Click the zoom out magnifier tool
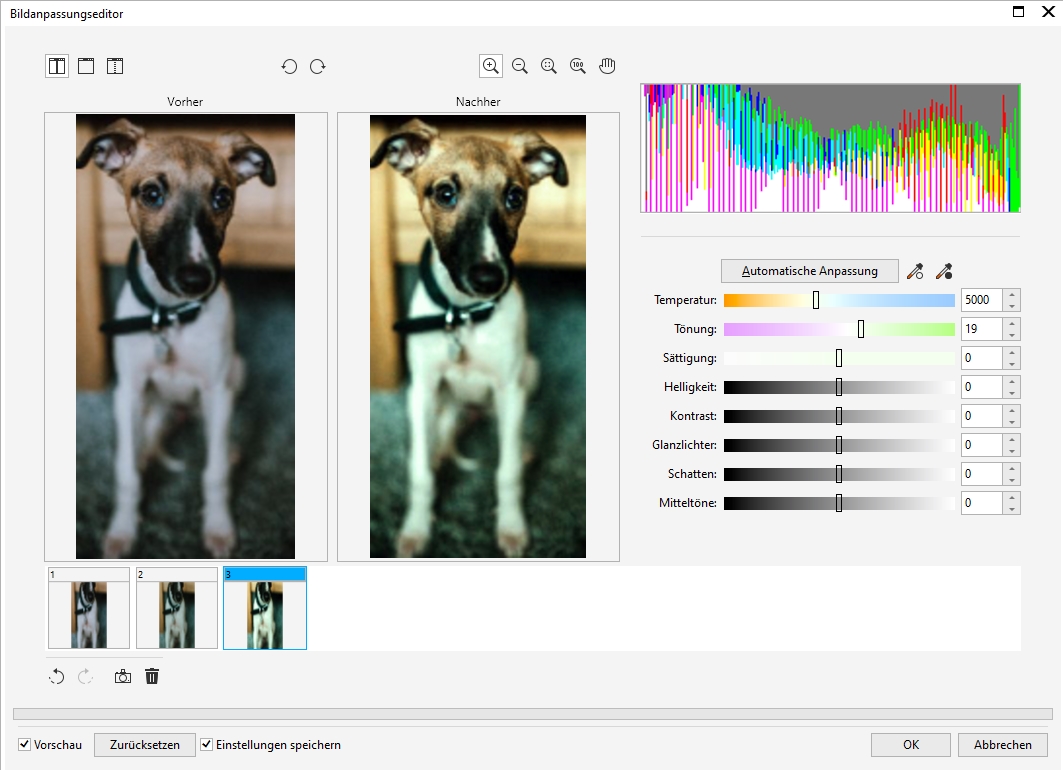The height and width of the screenshot is (770, 1063). [520, 66]
